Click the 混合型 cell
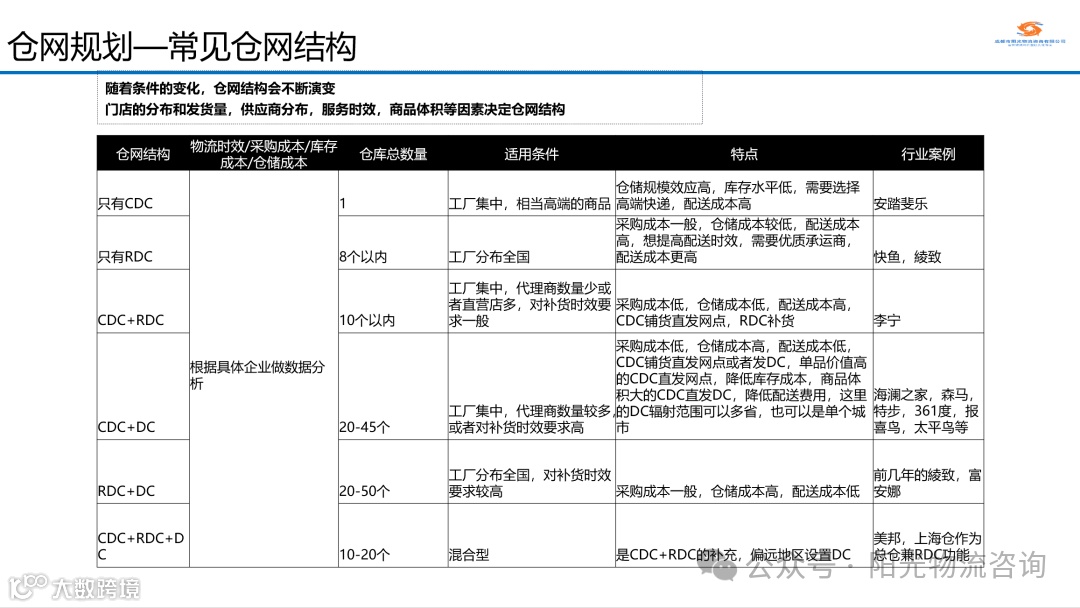 tap(531, 535)
